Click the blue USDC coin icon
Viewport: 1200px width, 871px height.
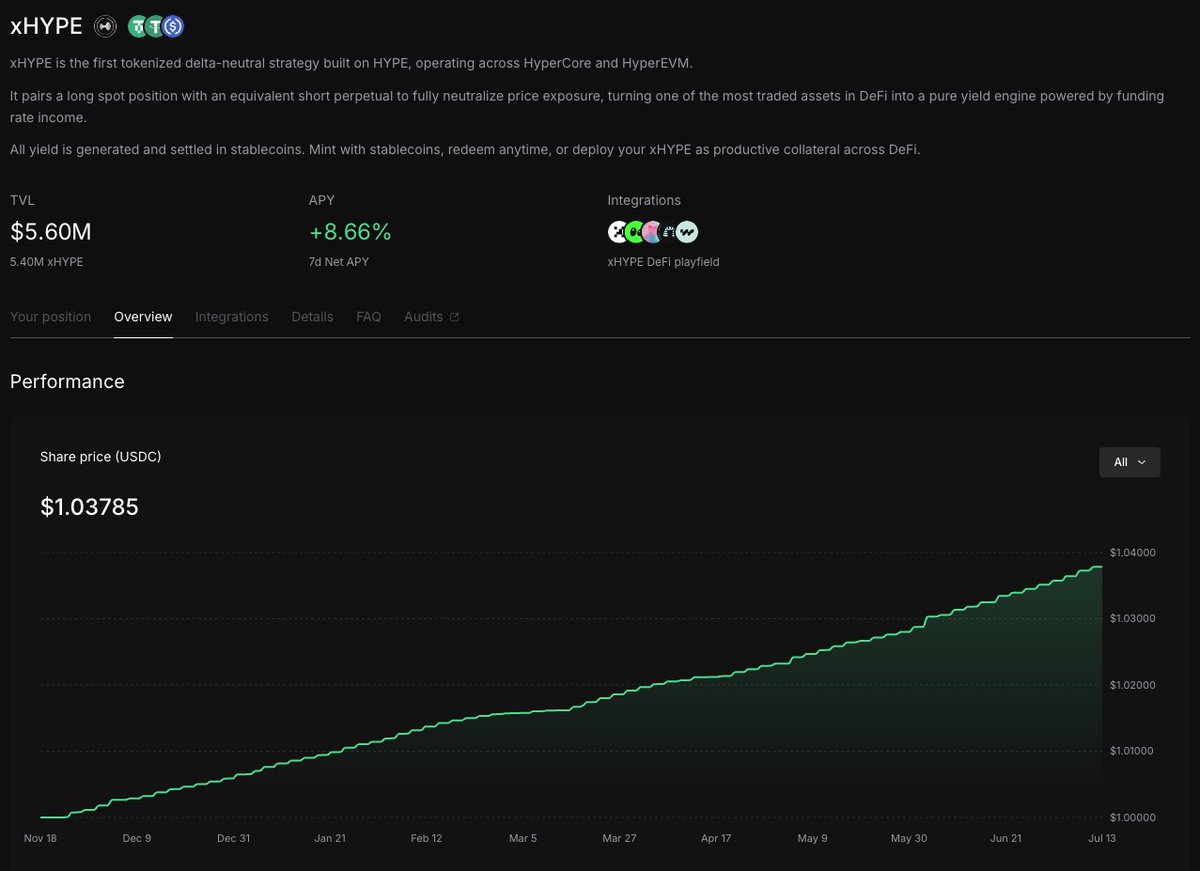tap(173, 27)
